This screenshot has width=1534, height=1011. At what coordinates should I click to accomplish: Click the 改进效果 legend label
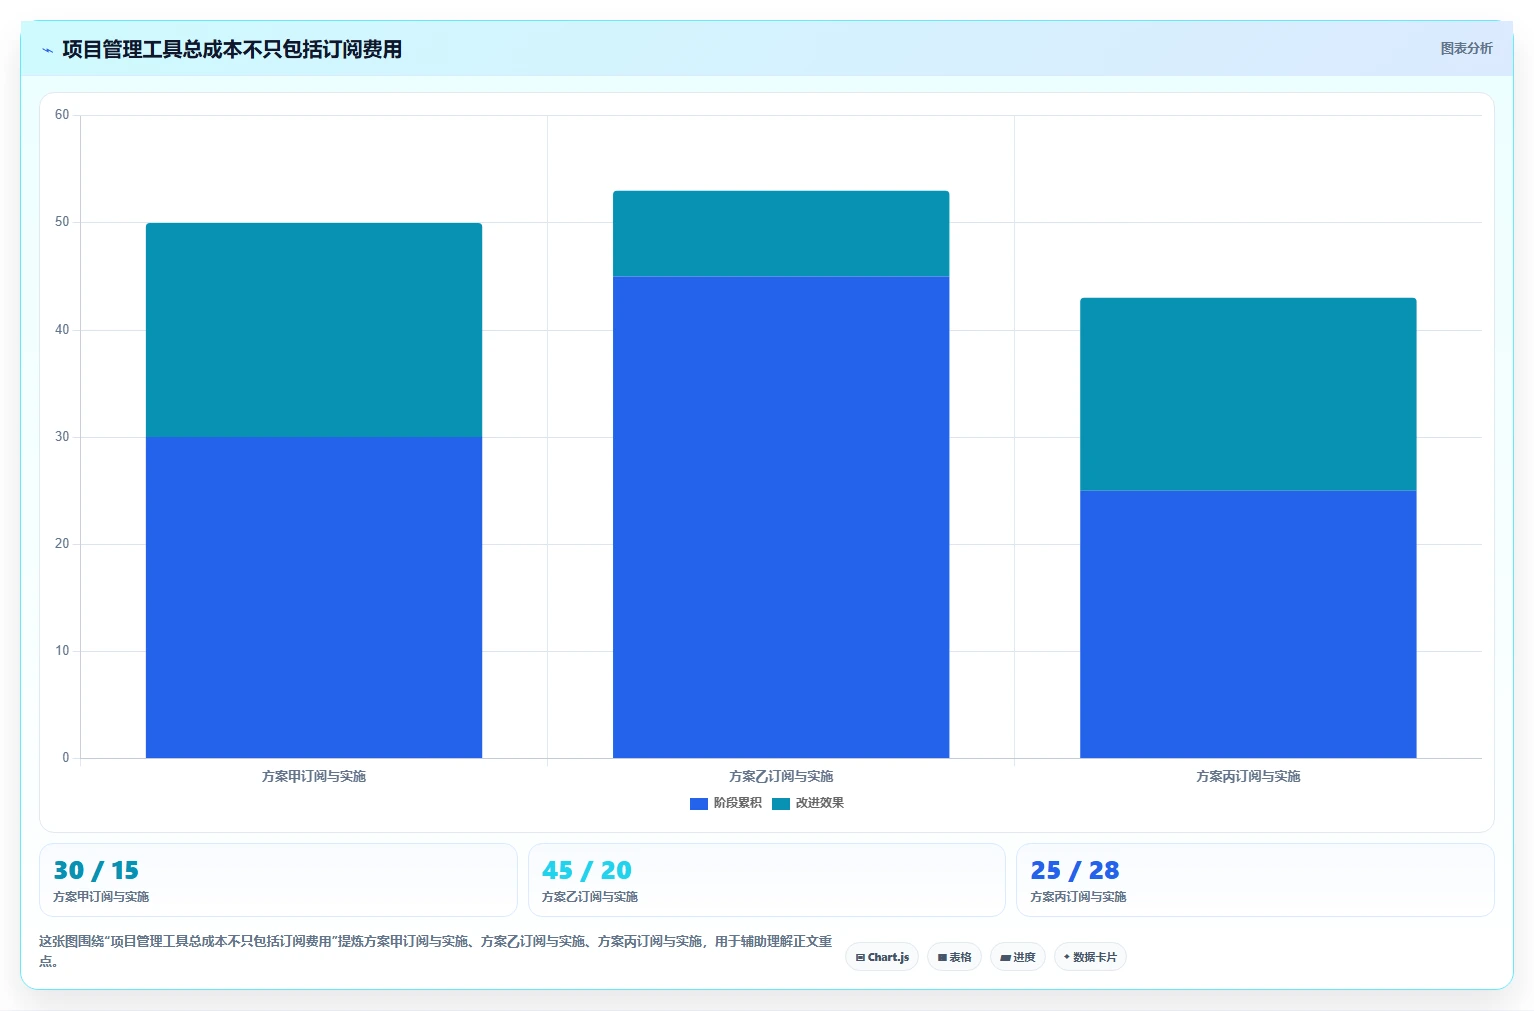(820, 803)
